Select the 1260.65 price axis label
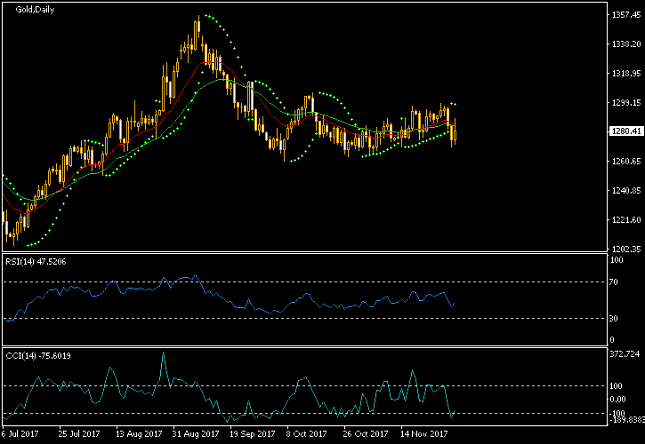Image resolution: width=645 pixels, height=444 pixels. 626,161
